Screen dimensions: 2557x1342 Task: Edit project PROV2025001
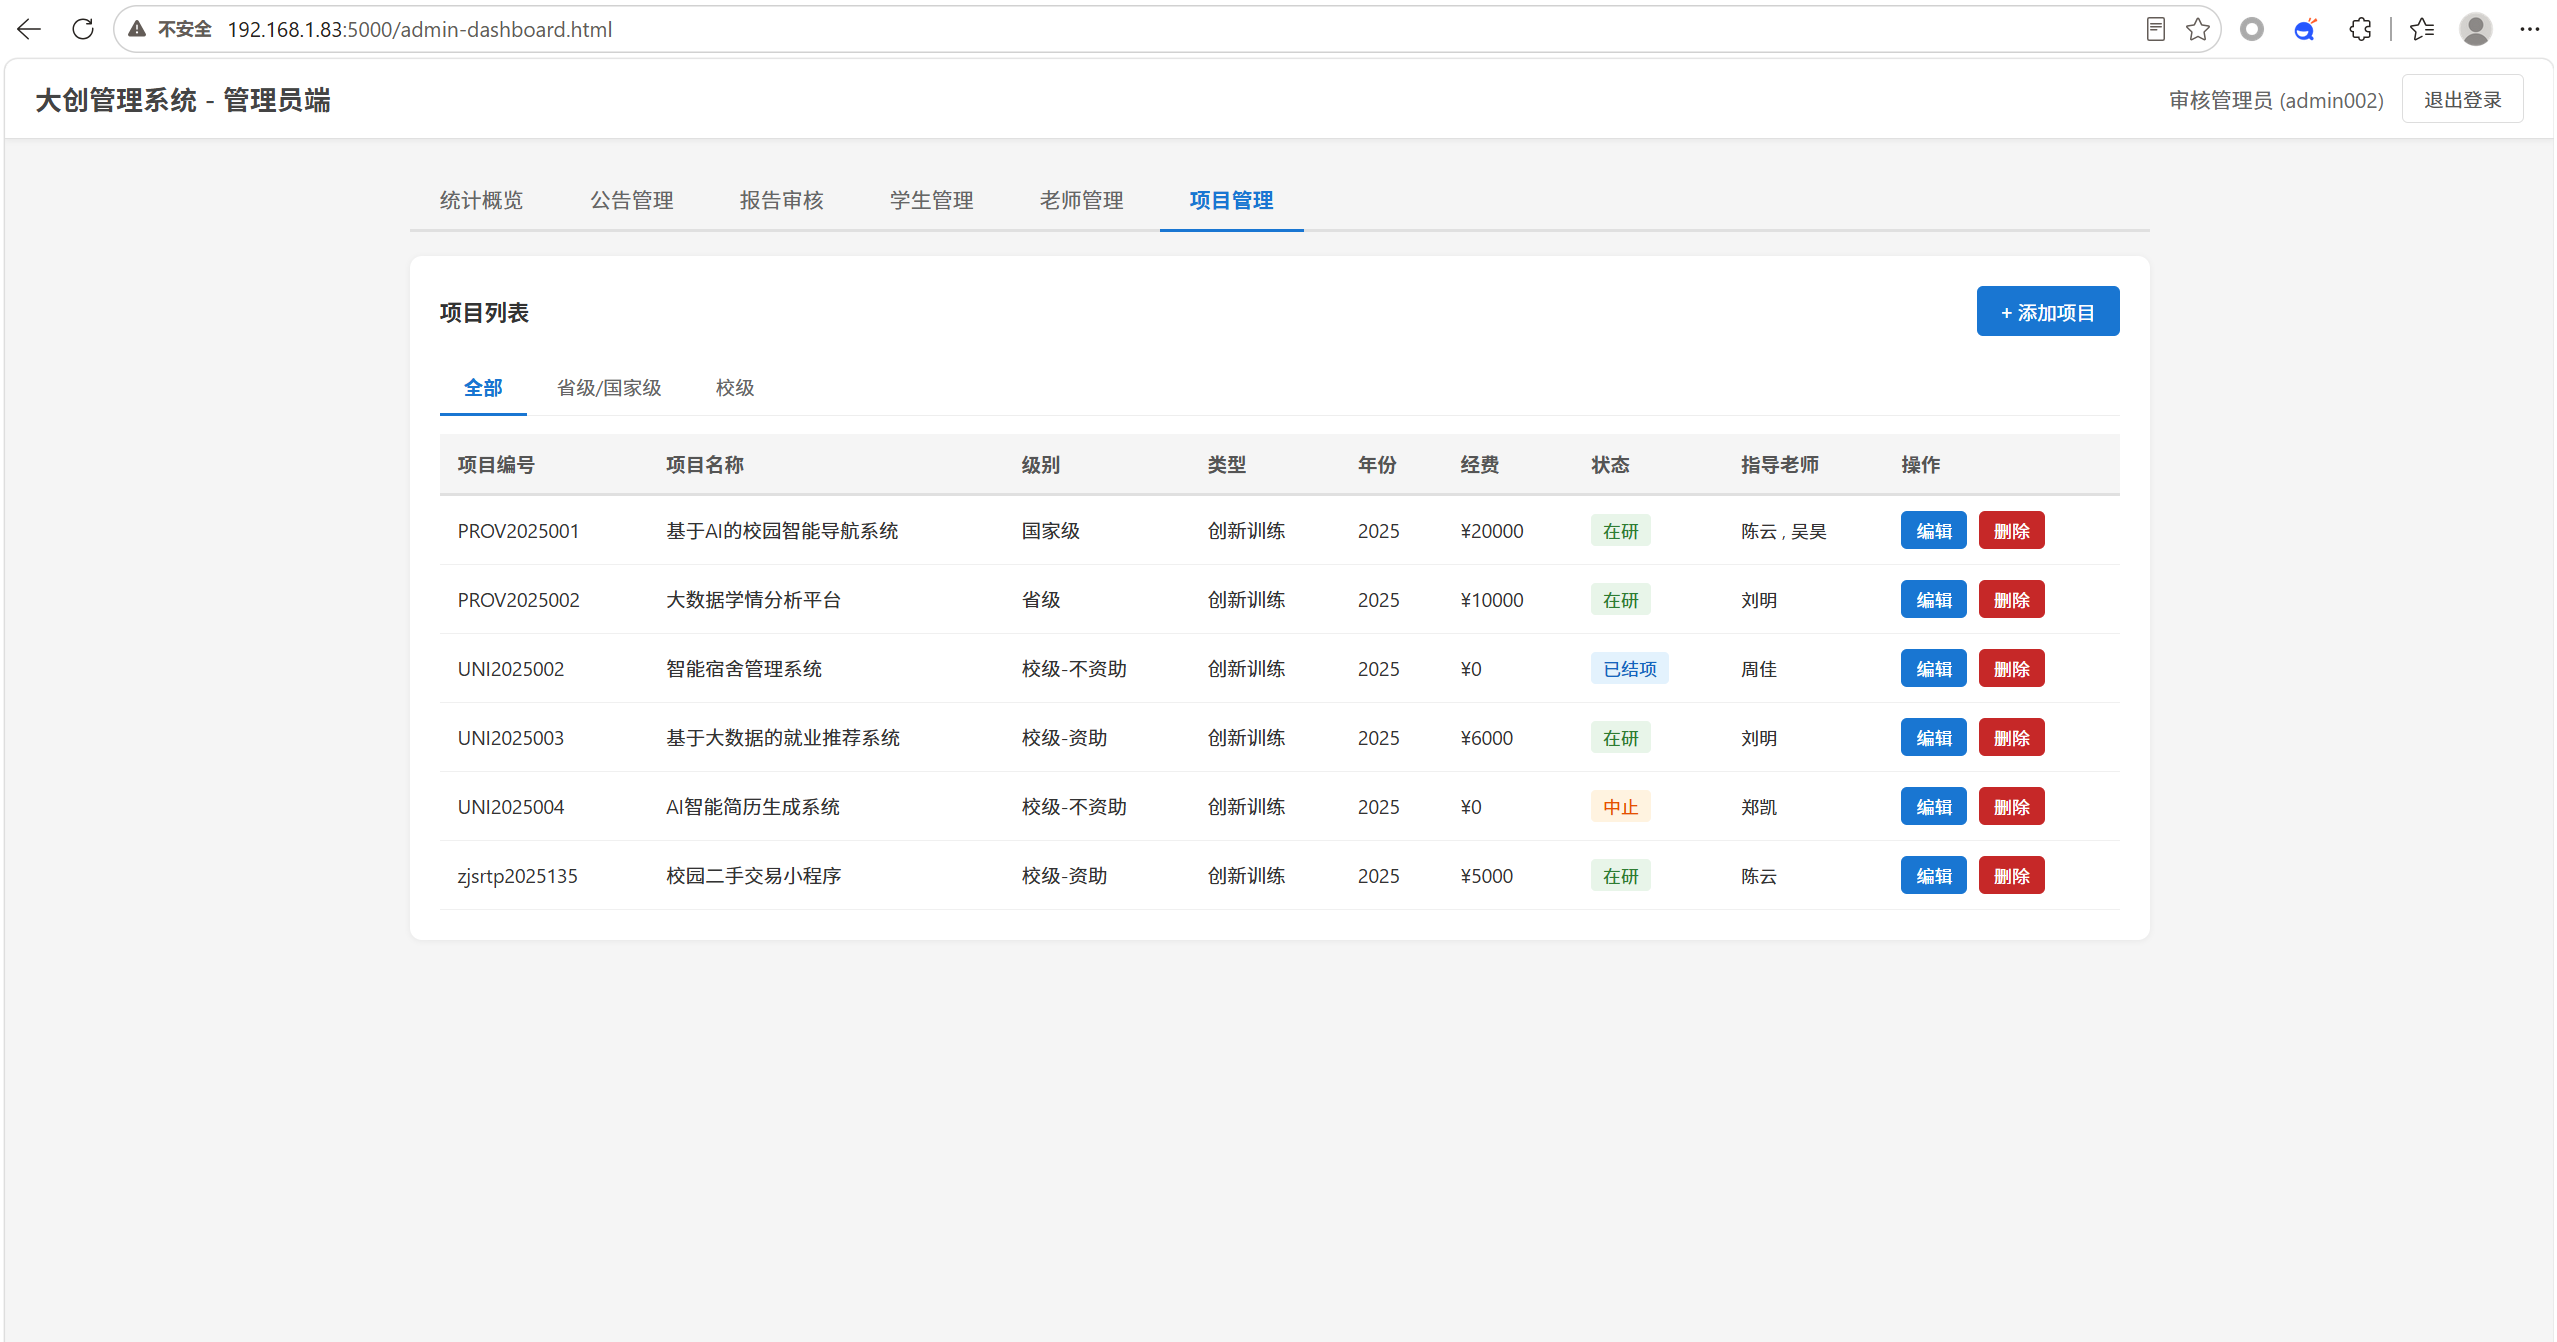(1933, 531)
